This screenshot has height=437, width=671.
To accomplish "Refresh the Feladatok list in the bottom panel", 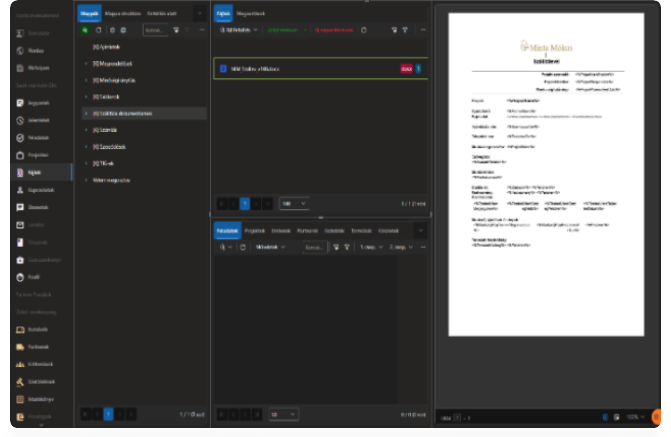I will click(243, 247).
